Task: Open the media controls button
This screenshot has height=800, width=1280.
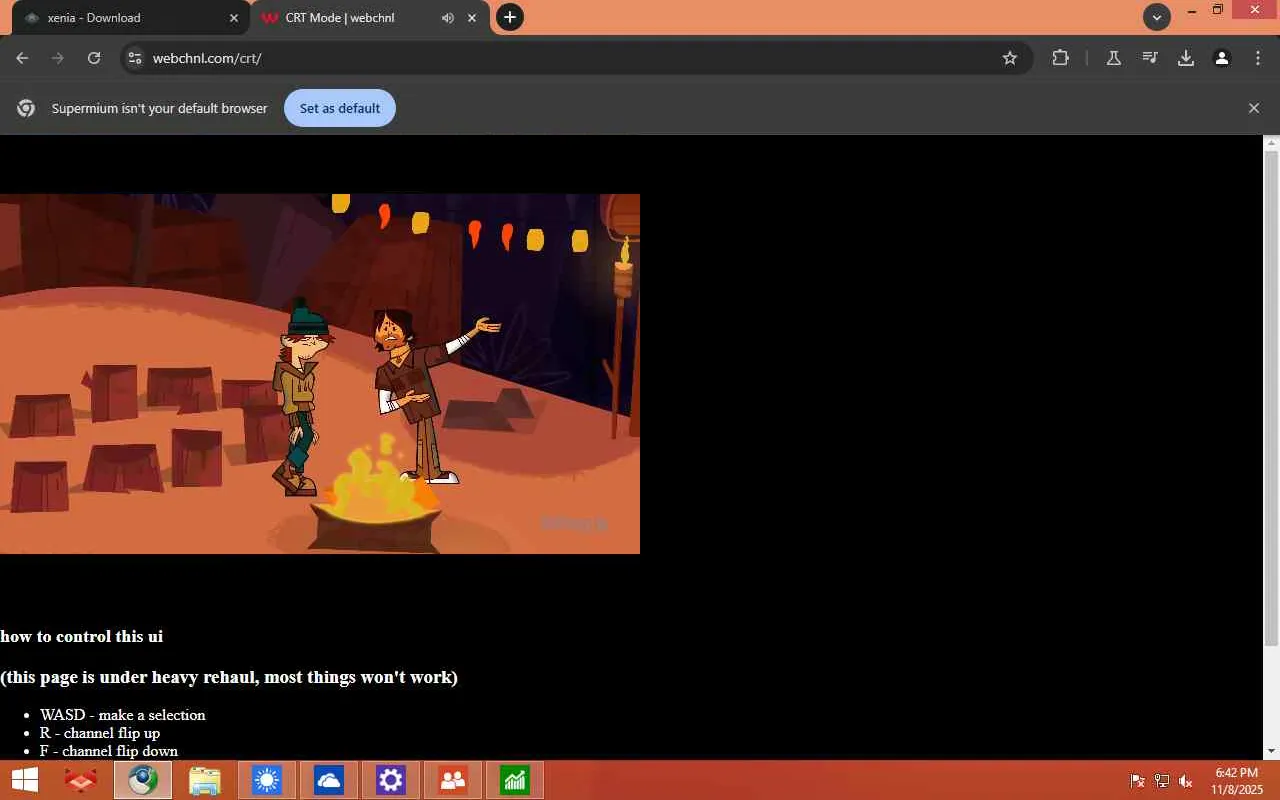Action: (1150, 58)
